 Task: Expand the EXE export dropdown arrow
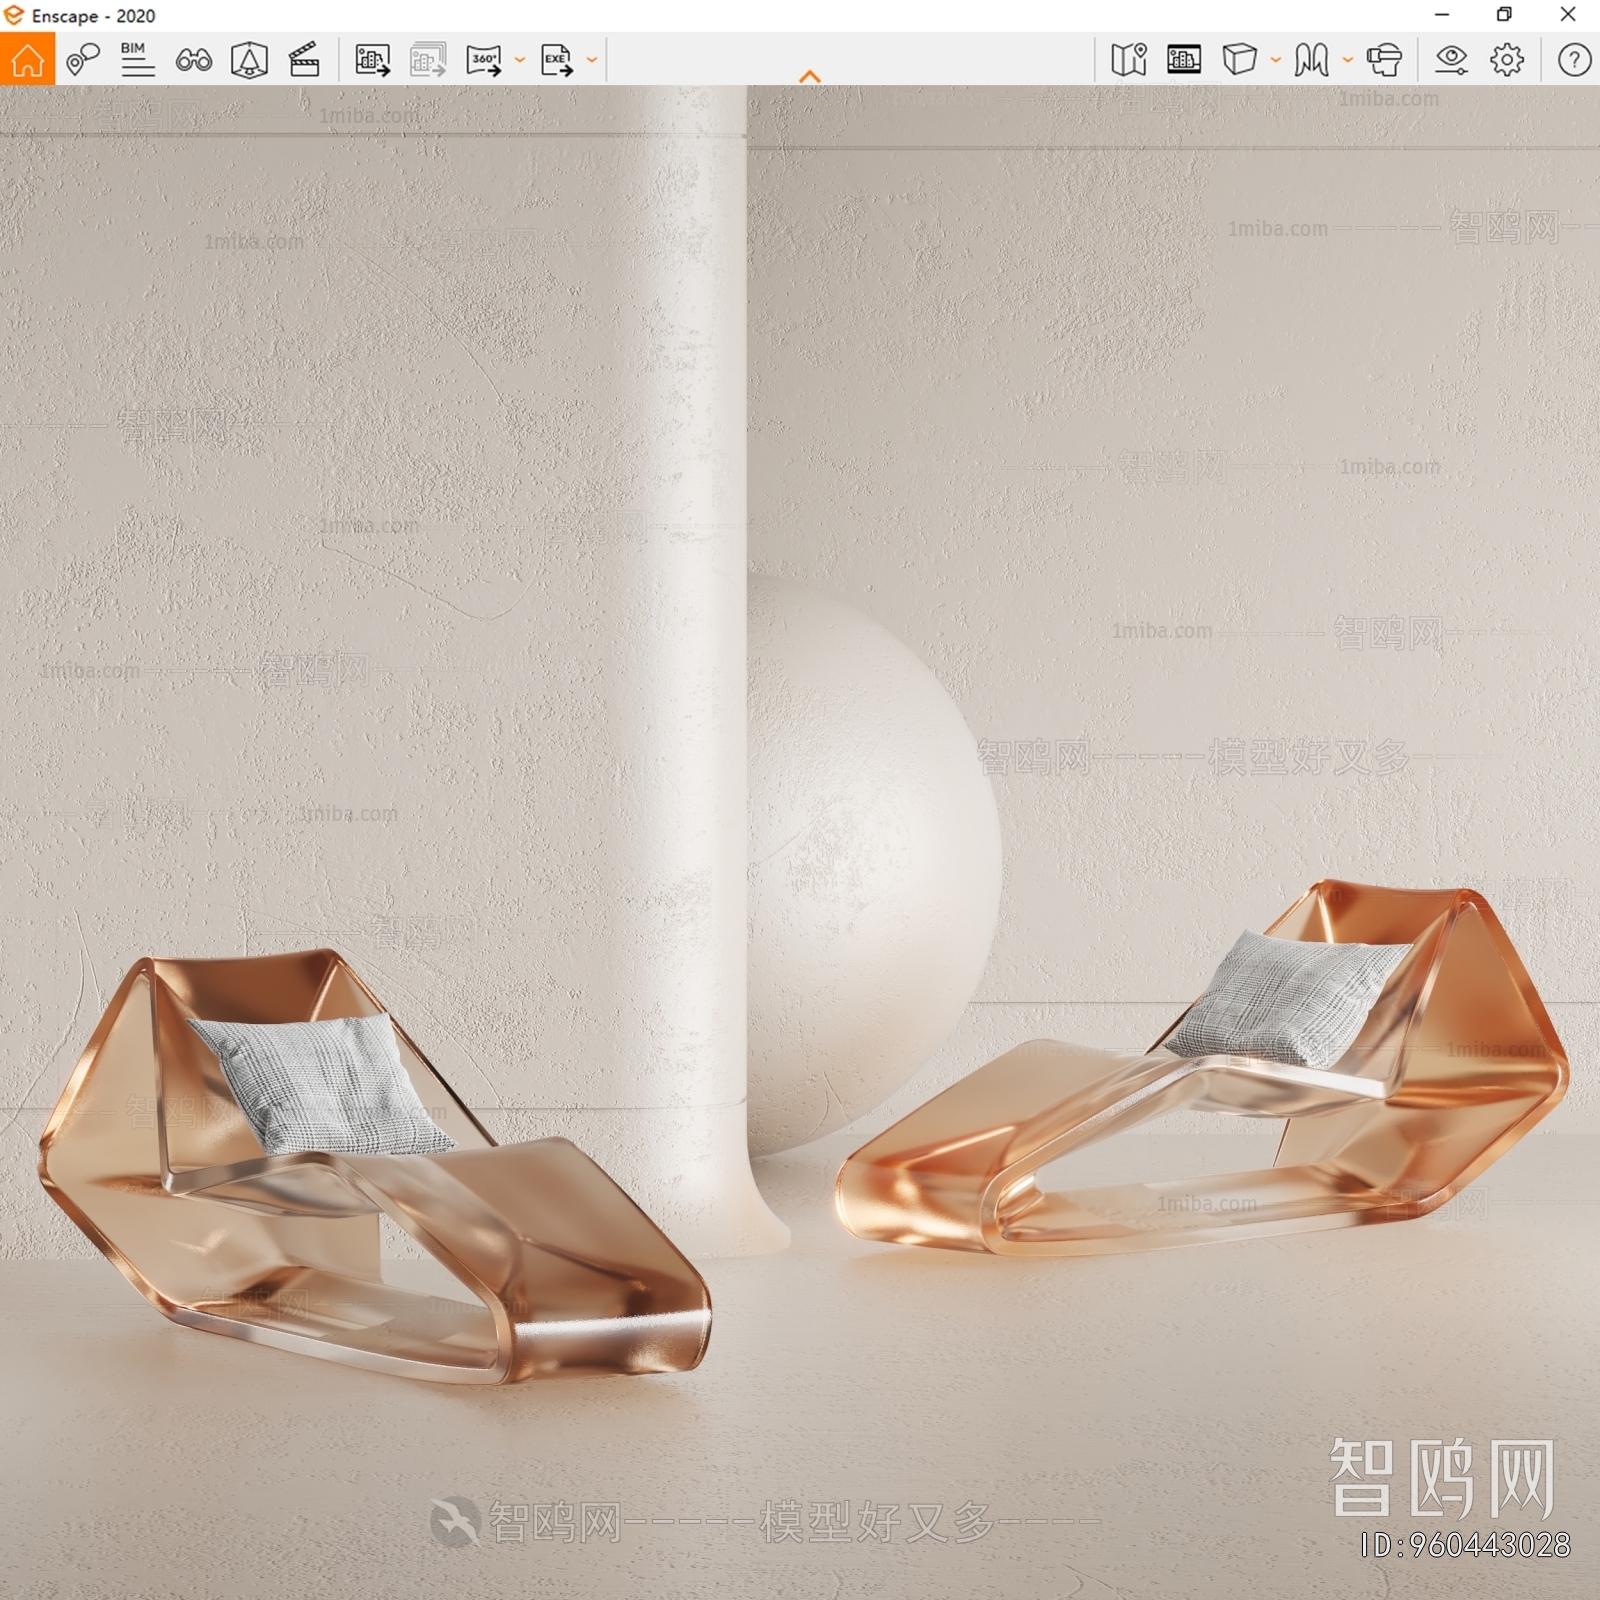coord(592,60)
